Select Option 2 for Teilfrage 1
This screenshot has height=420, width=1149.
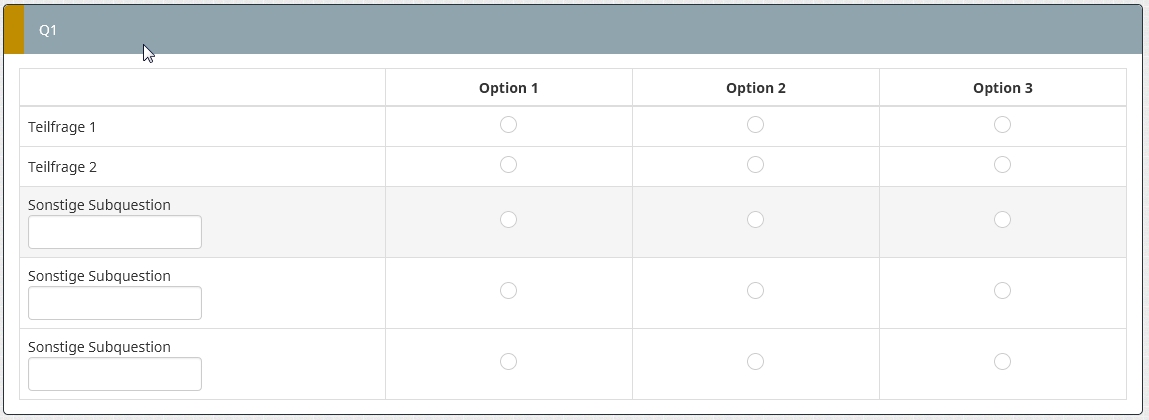(755, 125)
